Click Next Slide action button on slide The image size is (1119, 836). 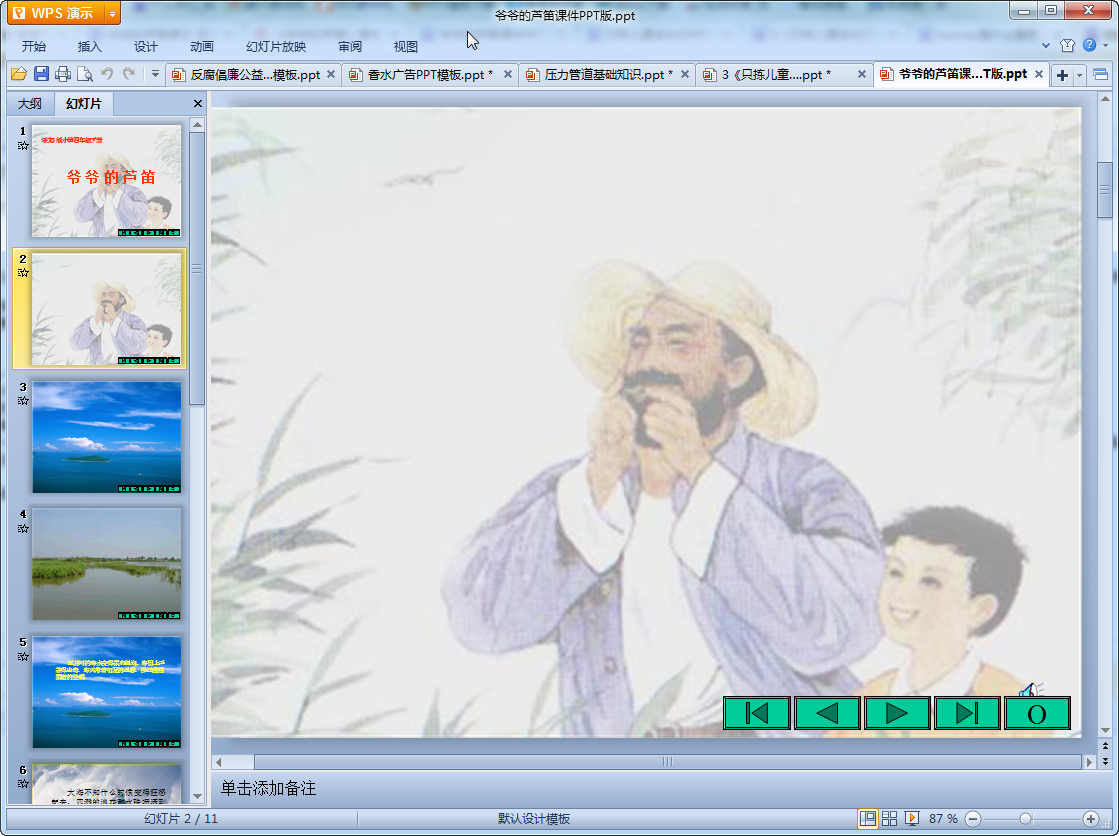[x=897, y=713]
